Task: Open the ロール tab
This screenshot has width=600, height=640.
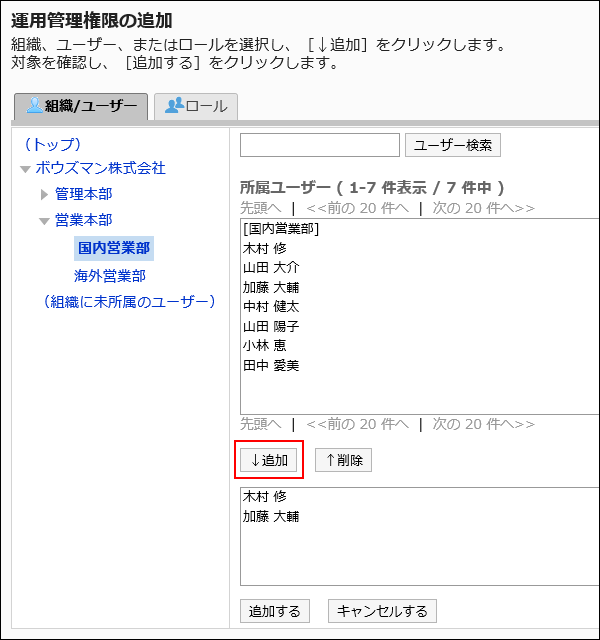Action: 196,107
